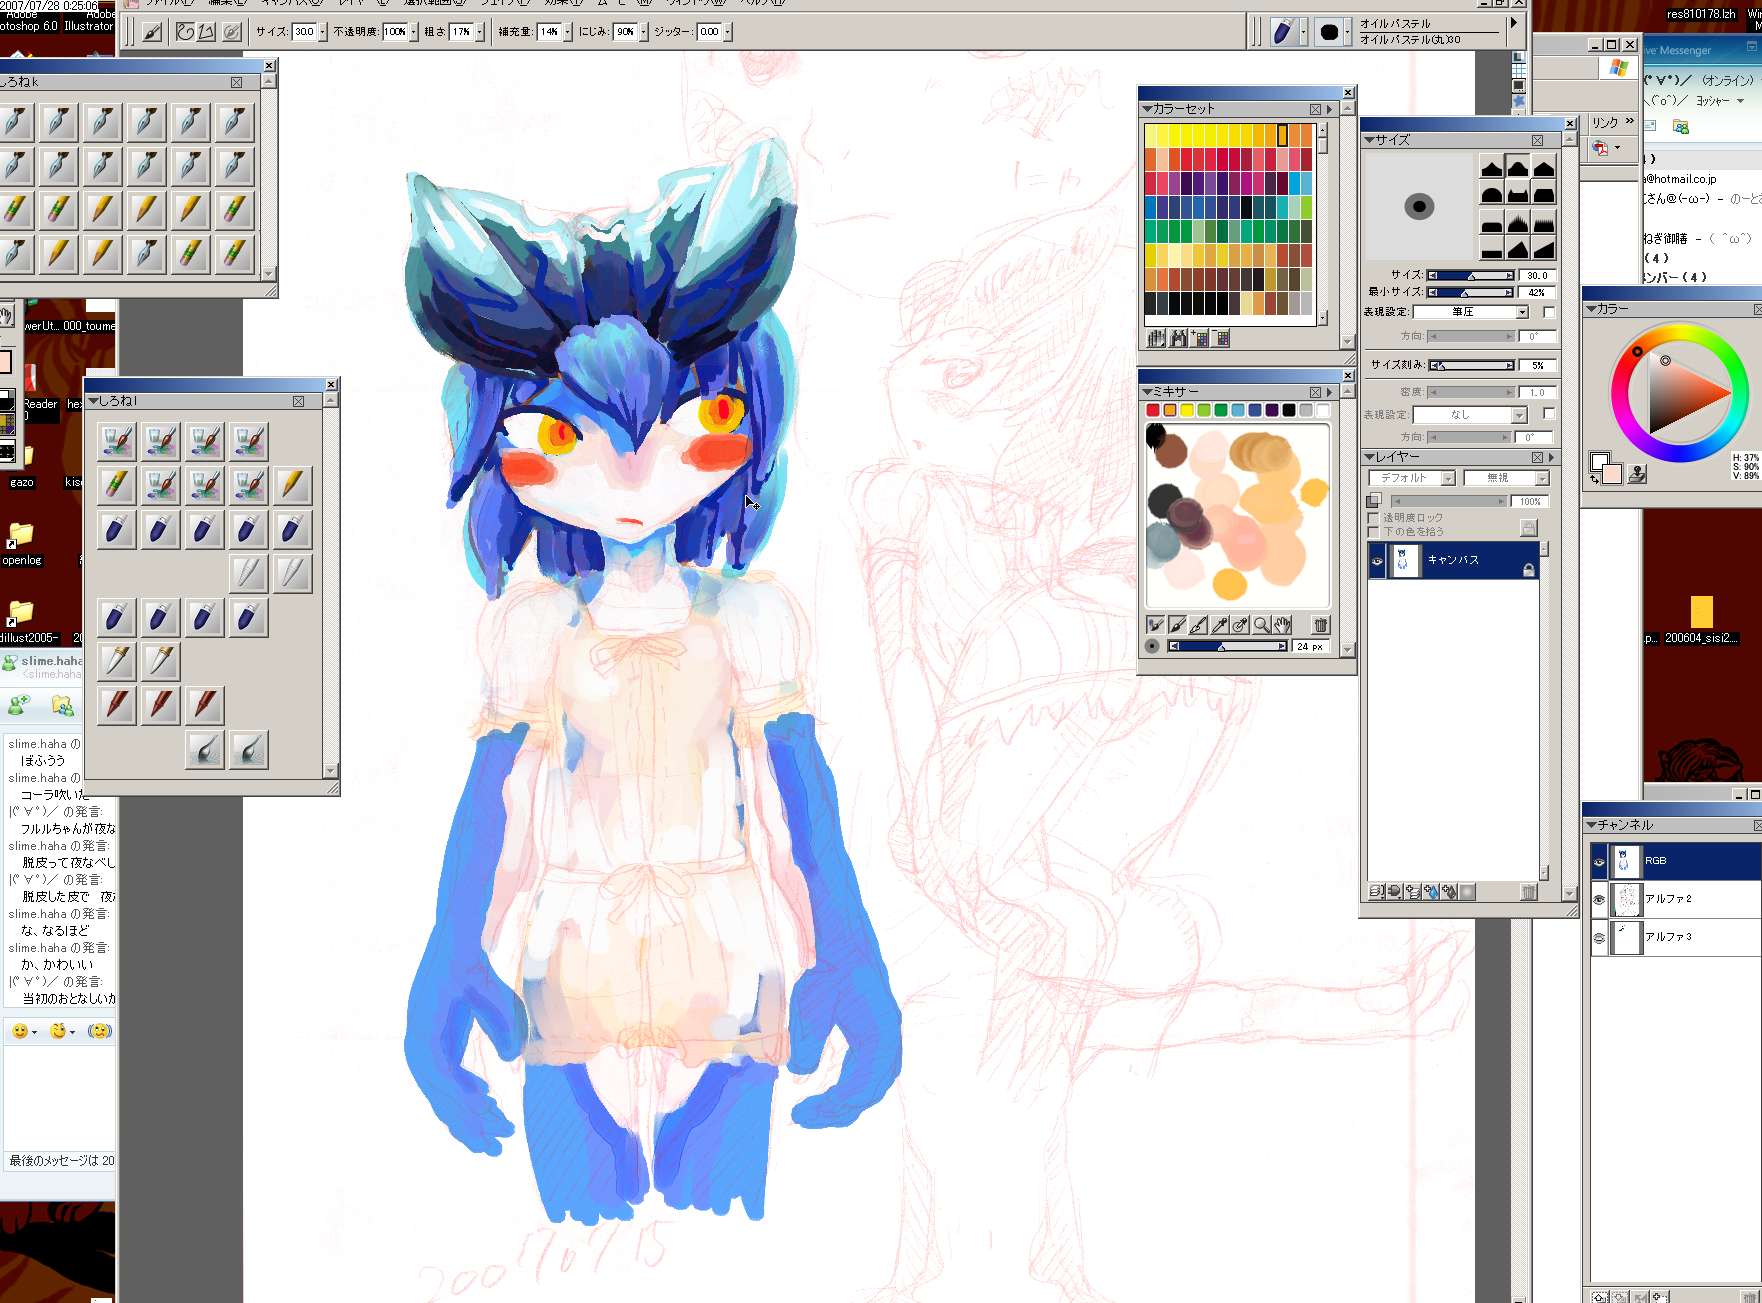Viewport: 1762px width, 1303px height.
Task: Select the straight line stroke icon
Action: 207,32
